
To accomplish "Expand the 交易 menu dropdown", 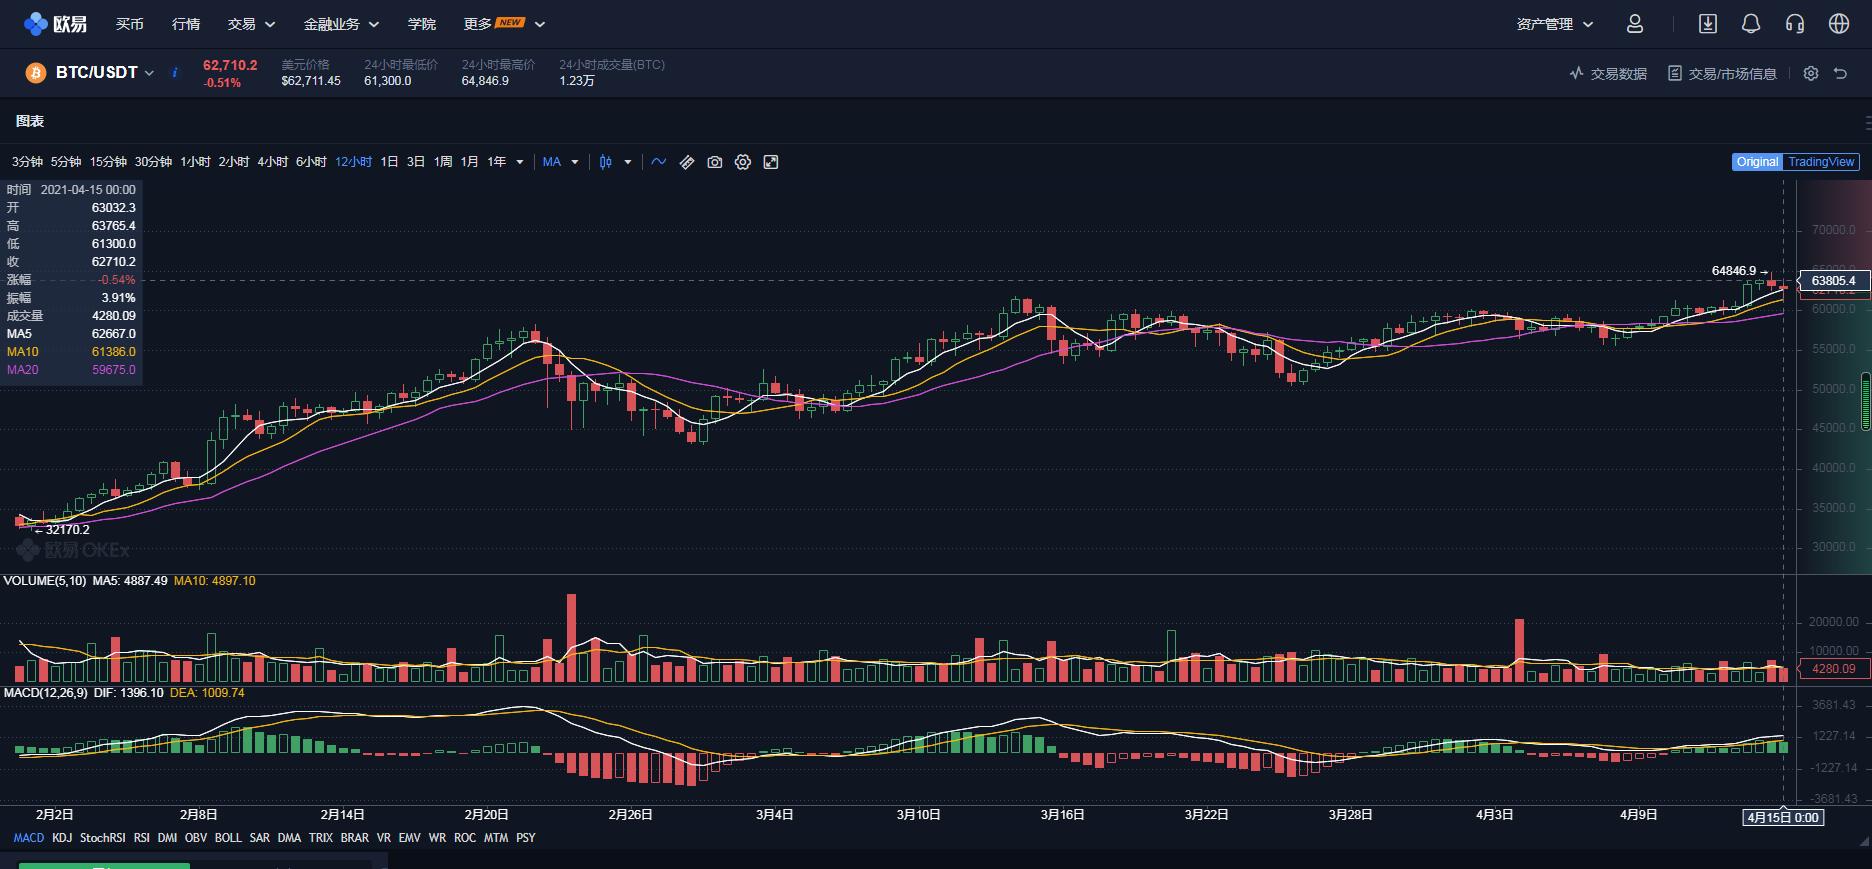I will tap(251, 24).
